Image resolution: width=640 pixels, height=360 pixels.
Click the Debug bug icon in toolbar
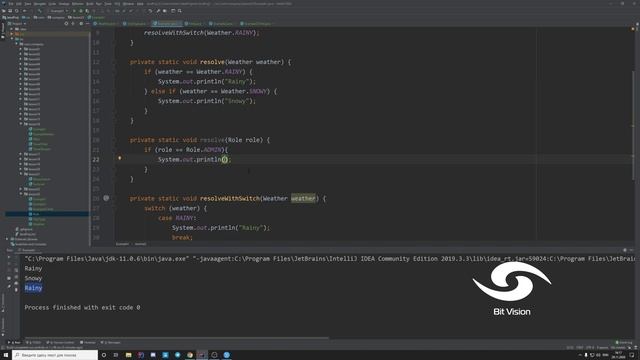point(81,11)
